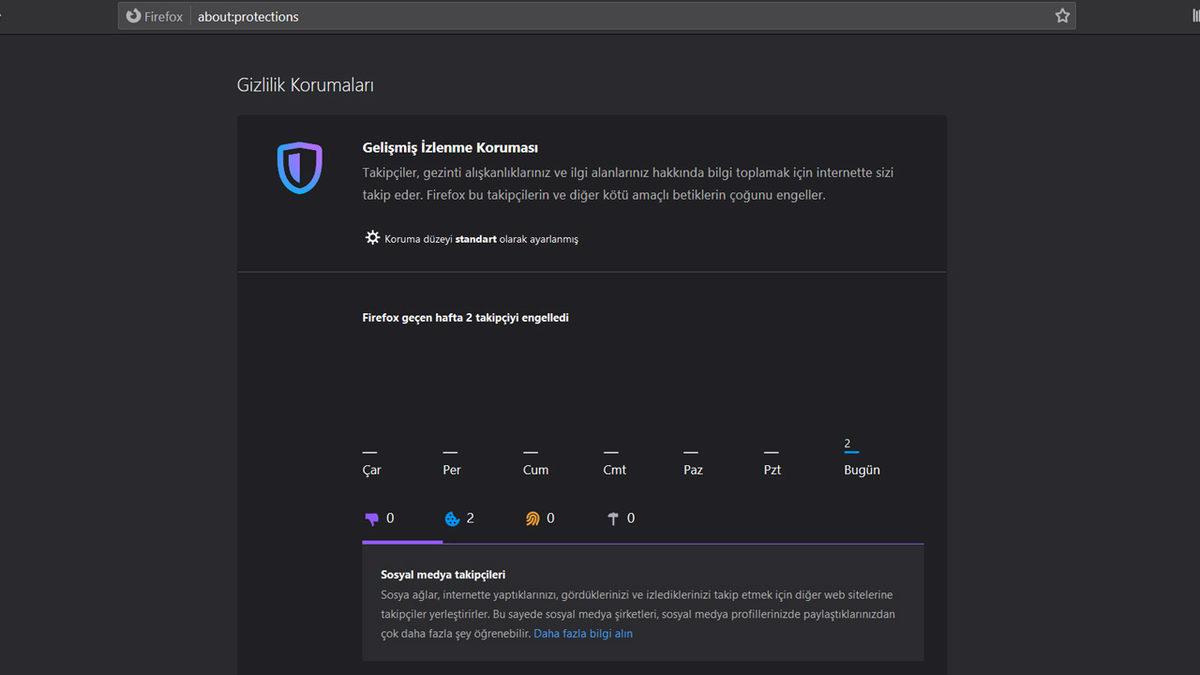Open the Daha fazla bilgi alın link
This screenshot has height=675, width=1200.
583,633
